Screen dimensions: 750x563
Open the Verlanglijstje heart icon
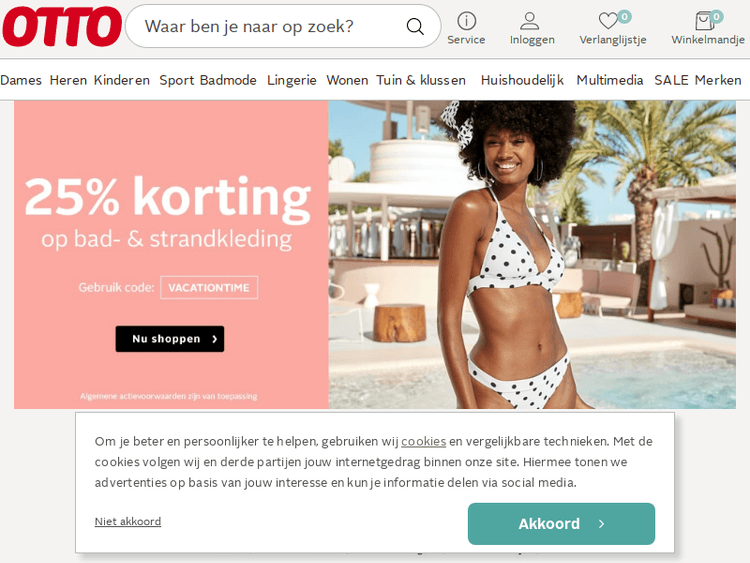click(x=608, y=21)
